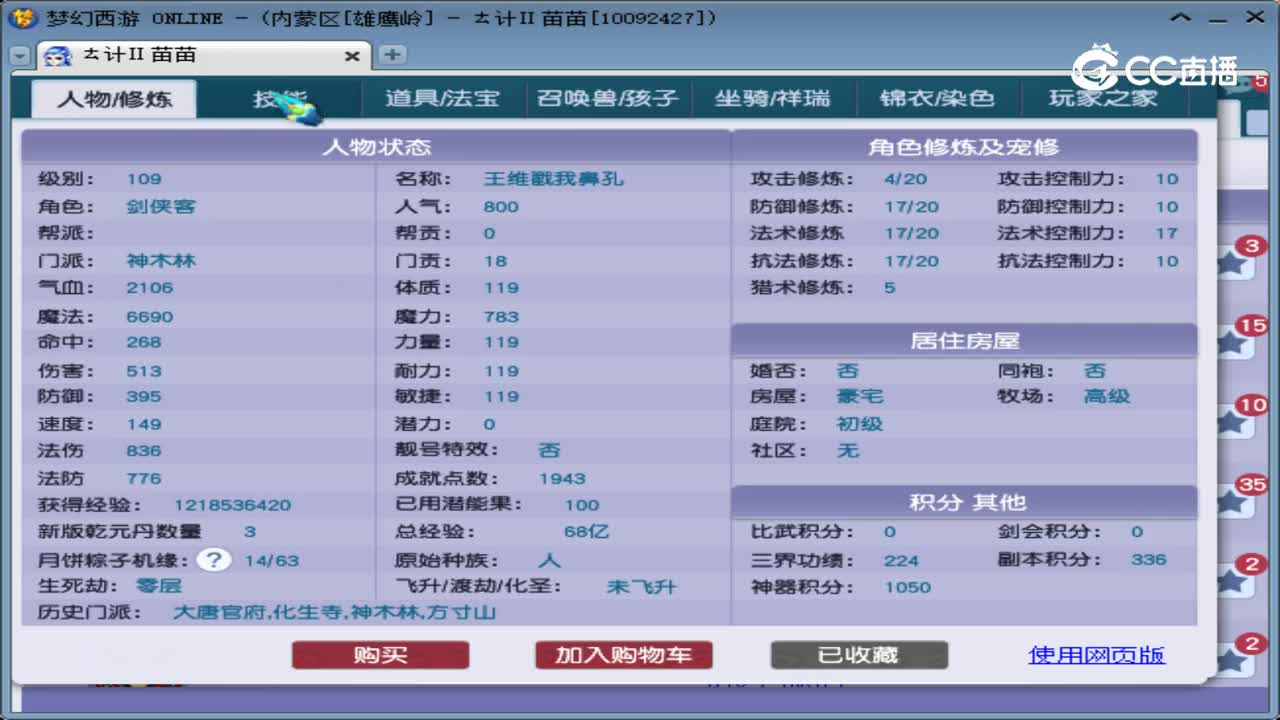
Task: Click the character avatar icon on the 去计II苗苗 tab
Action: (x=57, y=56)
